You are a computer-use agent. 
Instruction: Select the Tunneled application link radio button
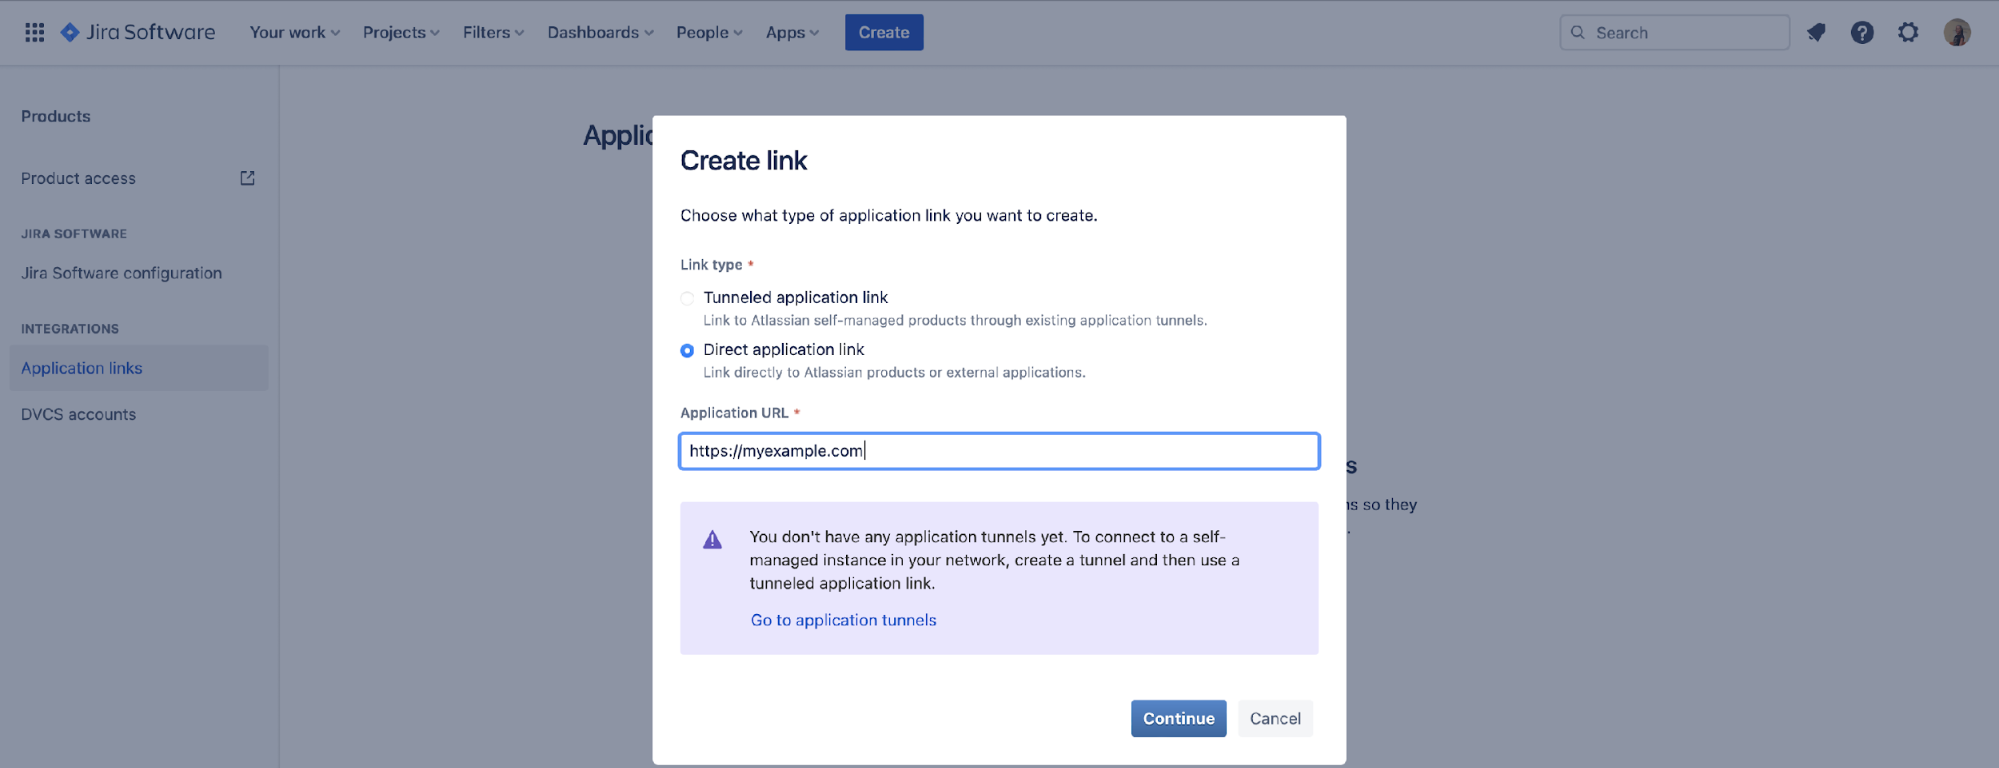click(687, 298)
